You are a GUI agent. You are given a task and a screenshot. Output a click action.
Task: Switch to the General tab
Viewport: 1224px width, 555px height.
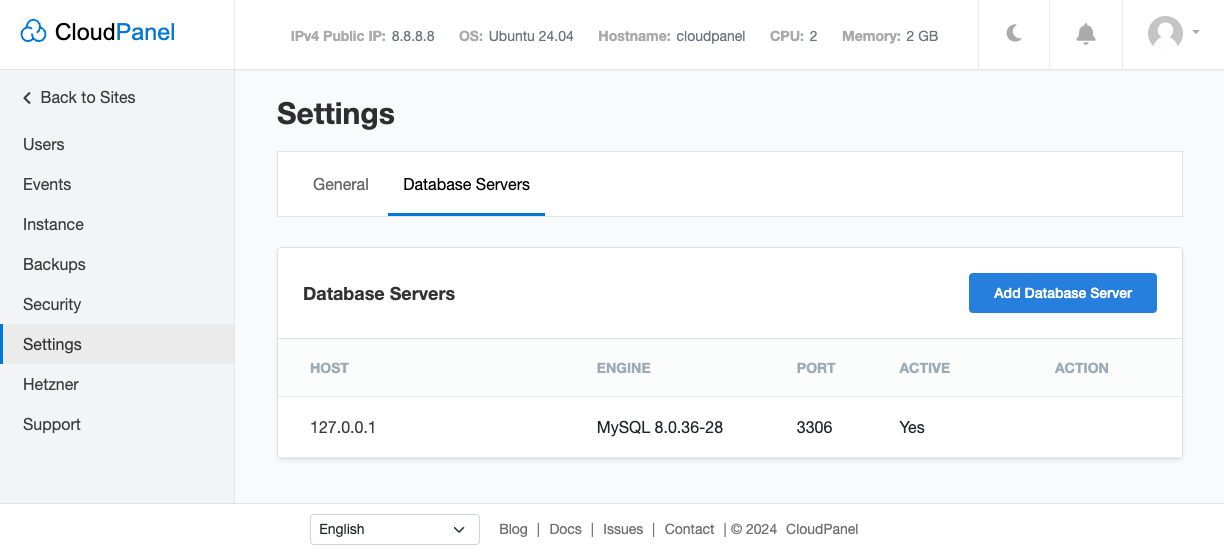point(341,184)
